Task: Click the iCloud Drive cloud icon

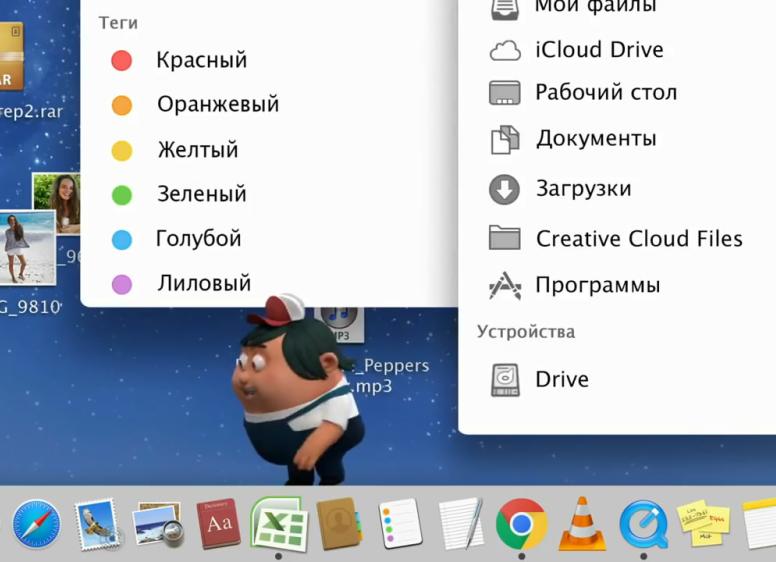Action: (505, 50)
